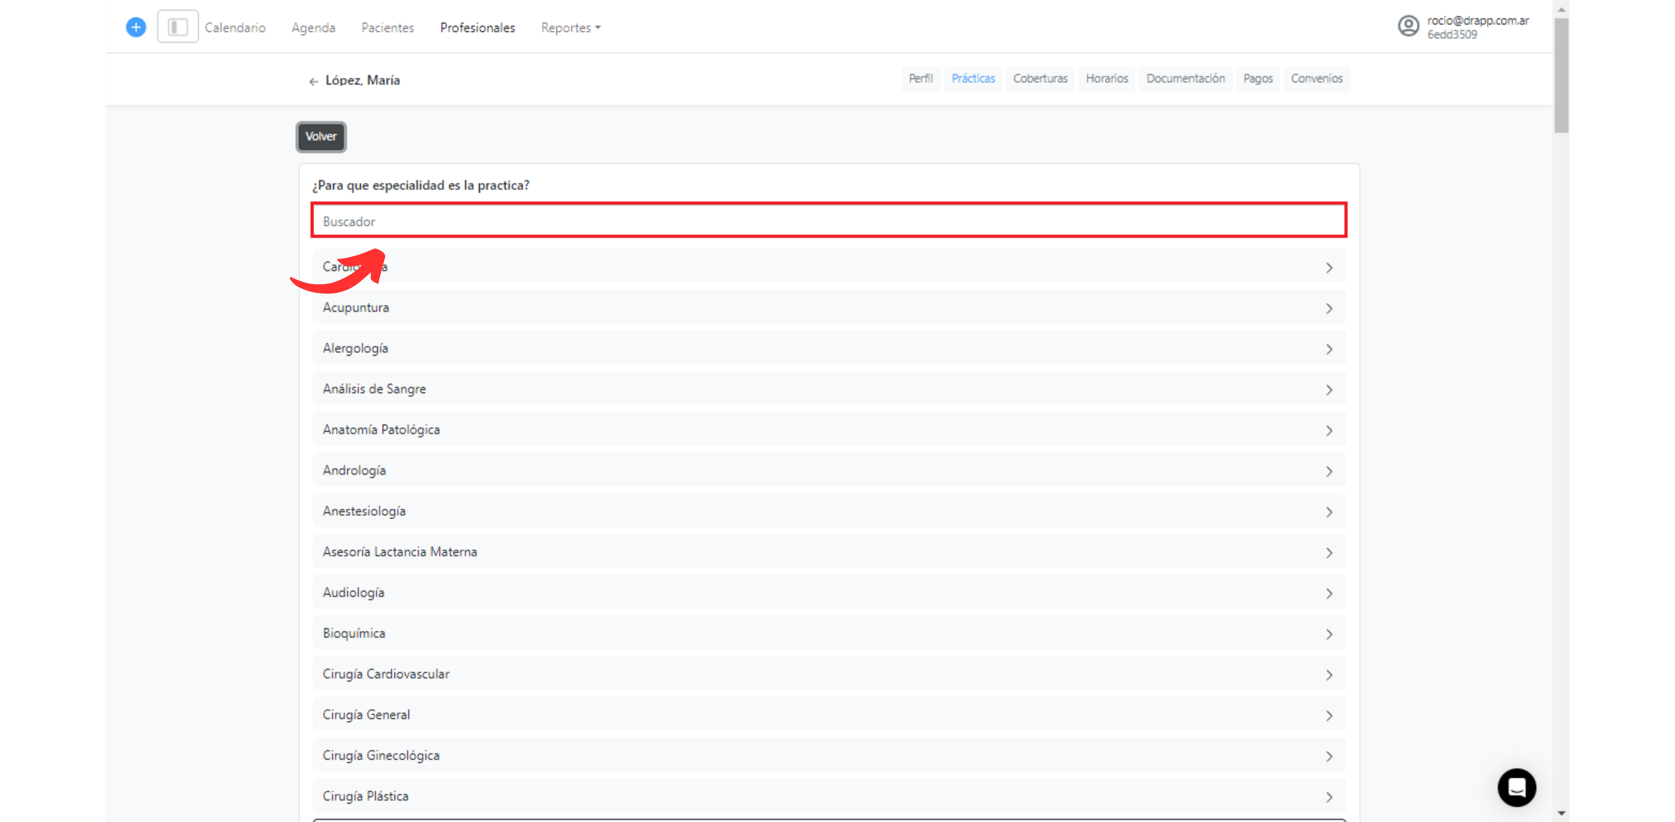
Task: Click the chevron arrow on Acupuntura row
Action: [x=1329, y=308]
